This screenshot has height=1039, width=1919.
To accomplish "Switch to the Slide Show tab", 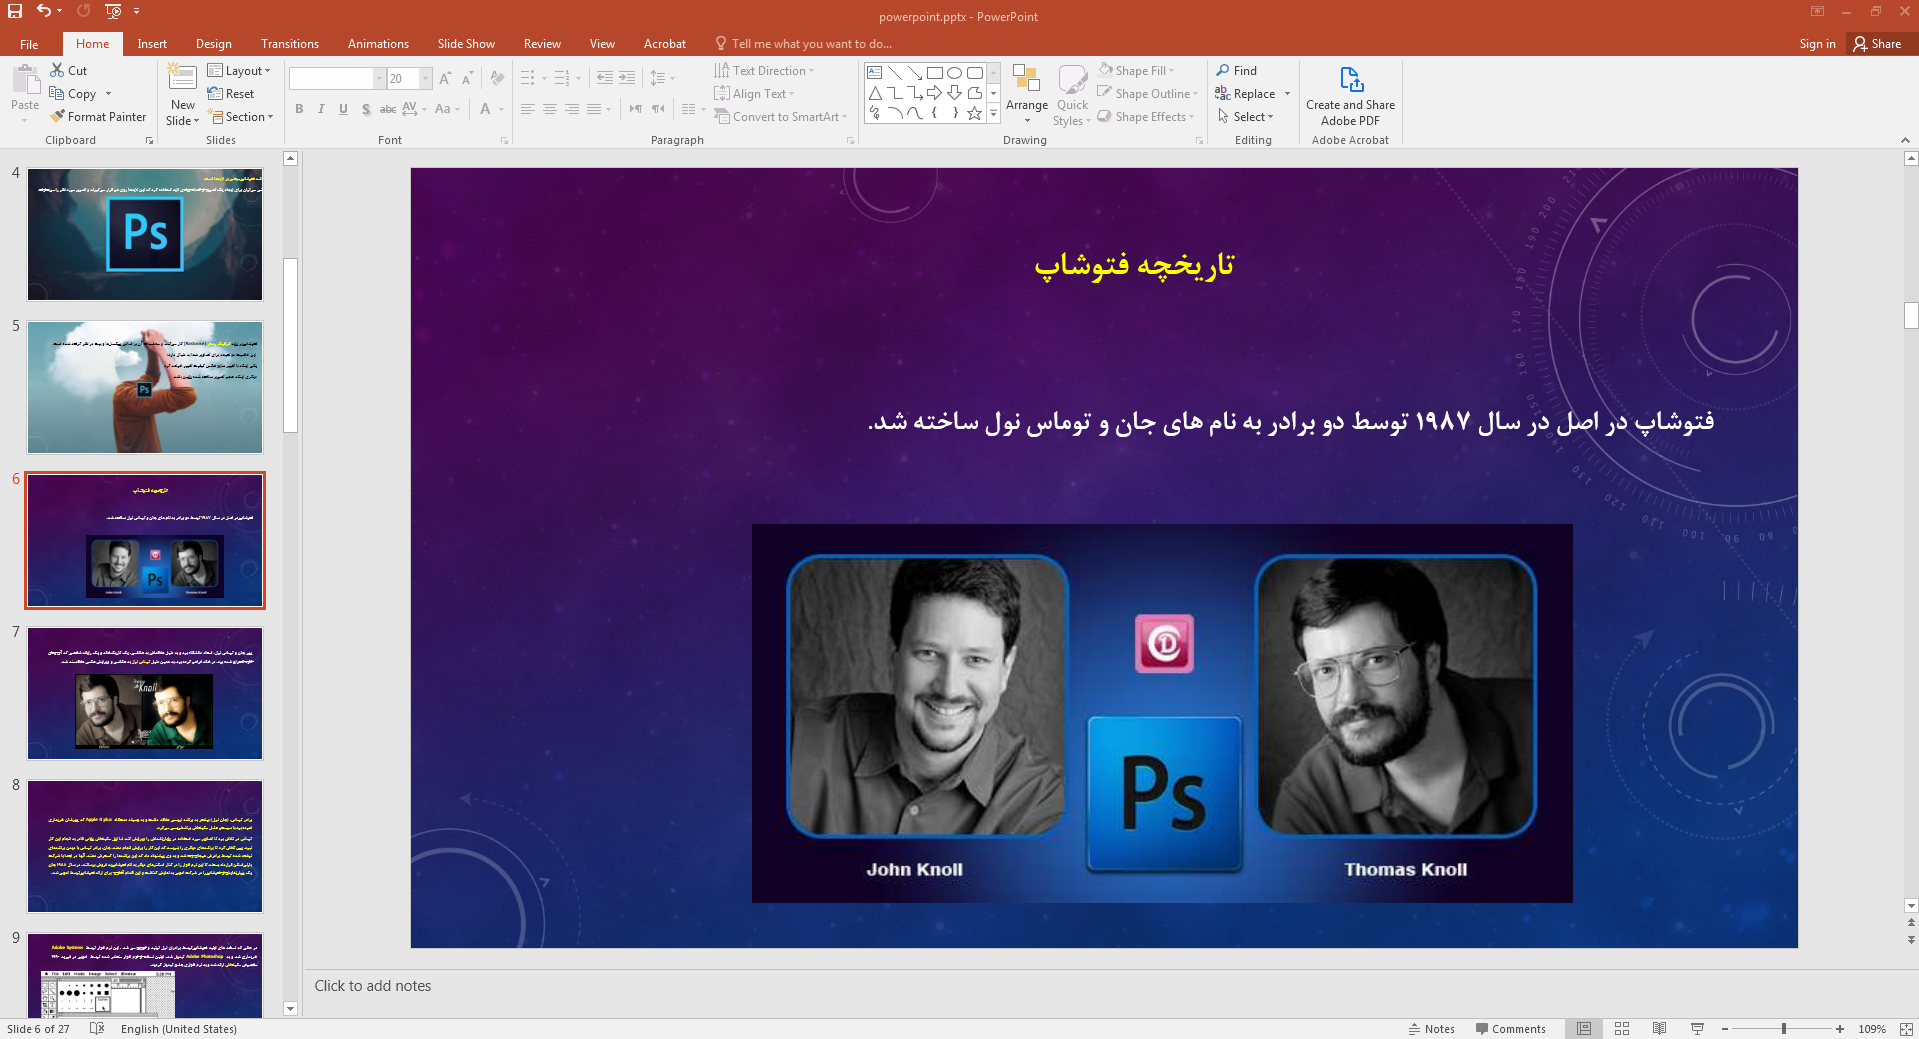I will pyautogui.click(x=466, y=44).
